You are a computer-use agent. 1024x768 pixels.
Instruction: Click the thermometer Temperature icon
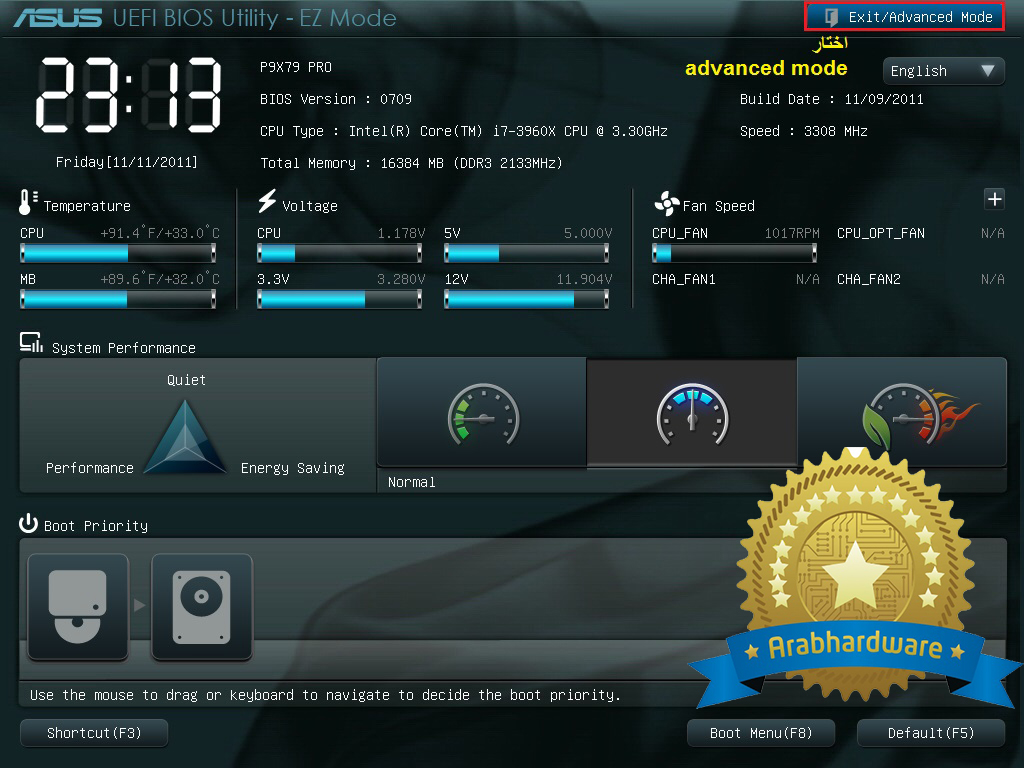point(27,202)
